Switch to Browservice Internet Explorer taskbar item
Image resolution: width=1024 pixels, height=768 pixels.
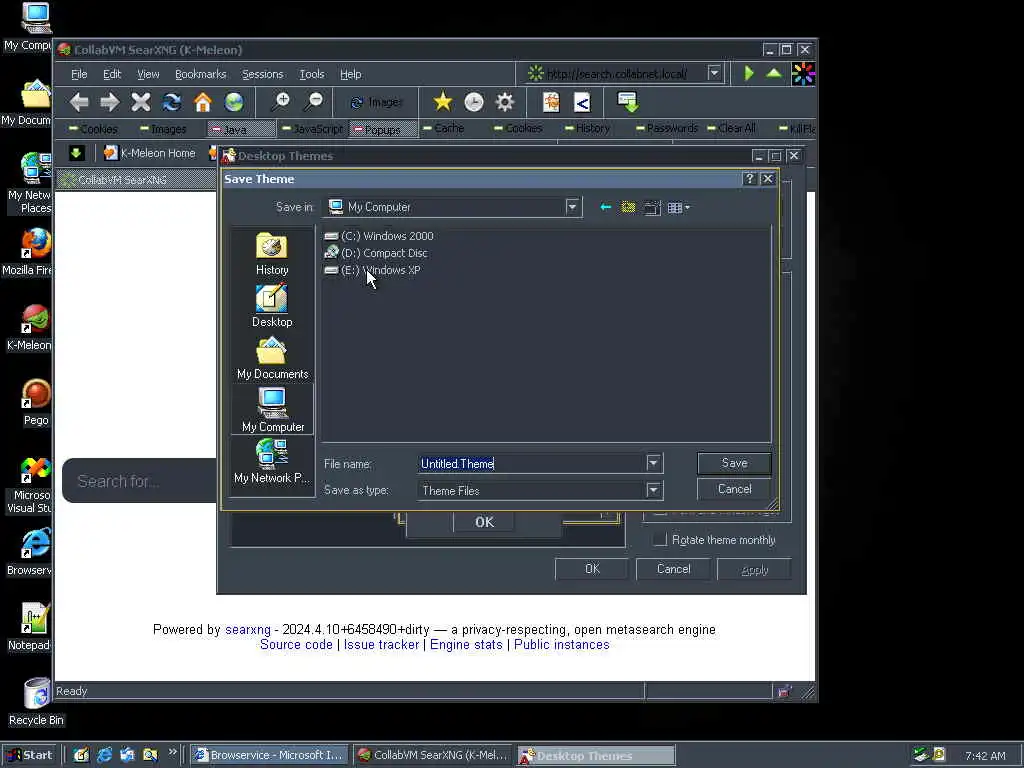pyautogui.click(x=269, y=755)
